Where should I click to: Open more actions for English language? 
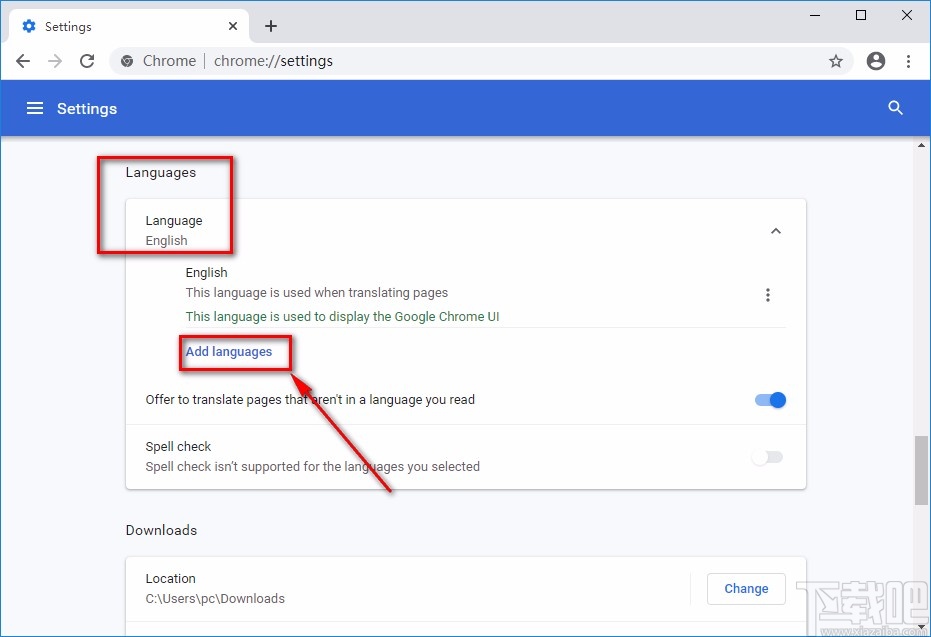tap(768, 295)
